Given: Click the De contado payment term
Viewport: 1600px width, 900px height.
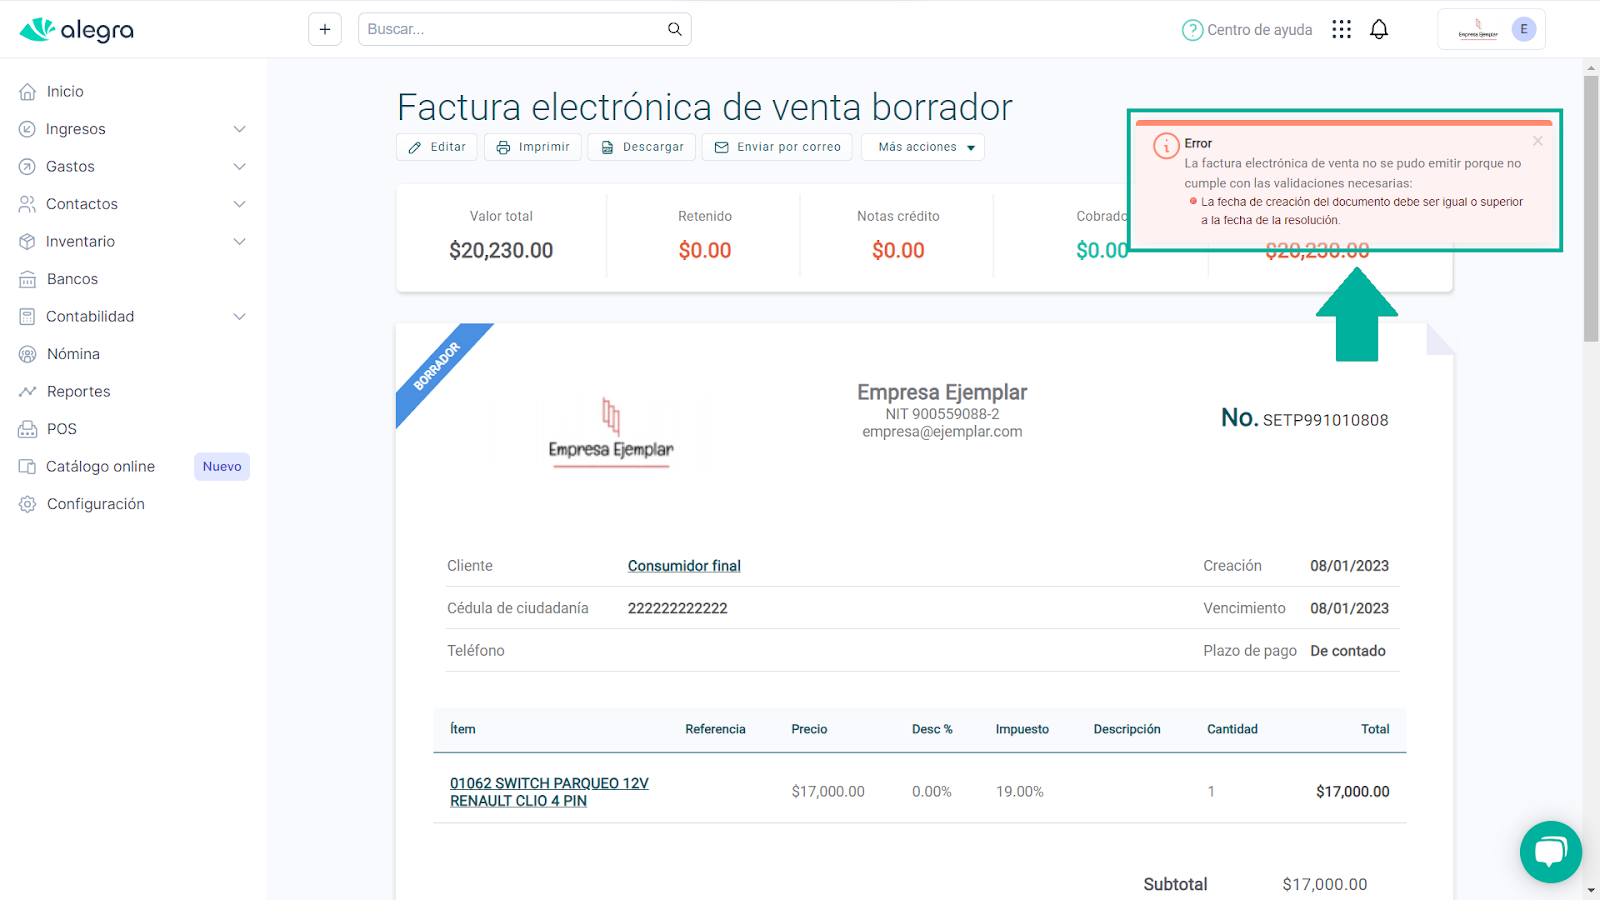Looking at the screenshot, I should pos(1348,651).
